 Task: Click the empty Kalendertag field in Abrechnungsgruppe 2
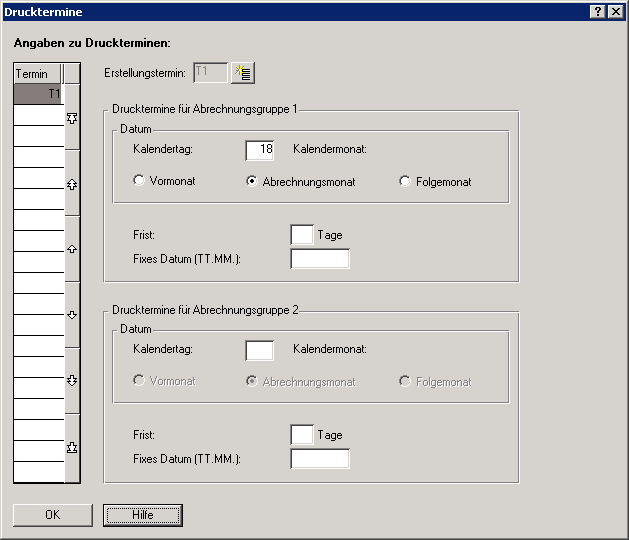click(x=260, y=350)
